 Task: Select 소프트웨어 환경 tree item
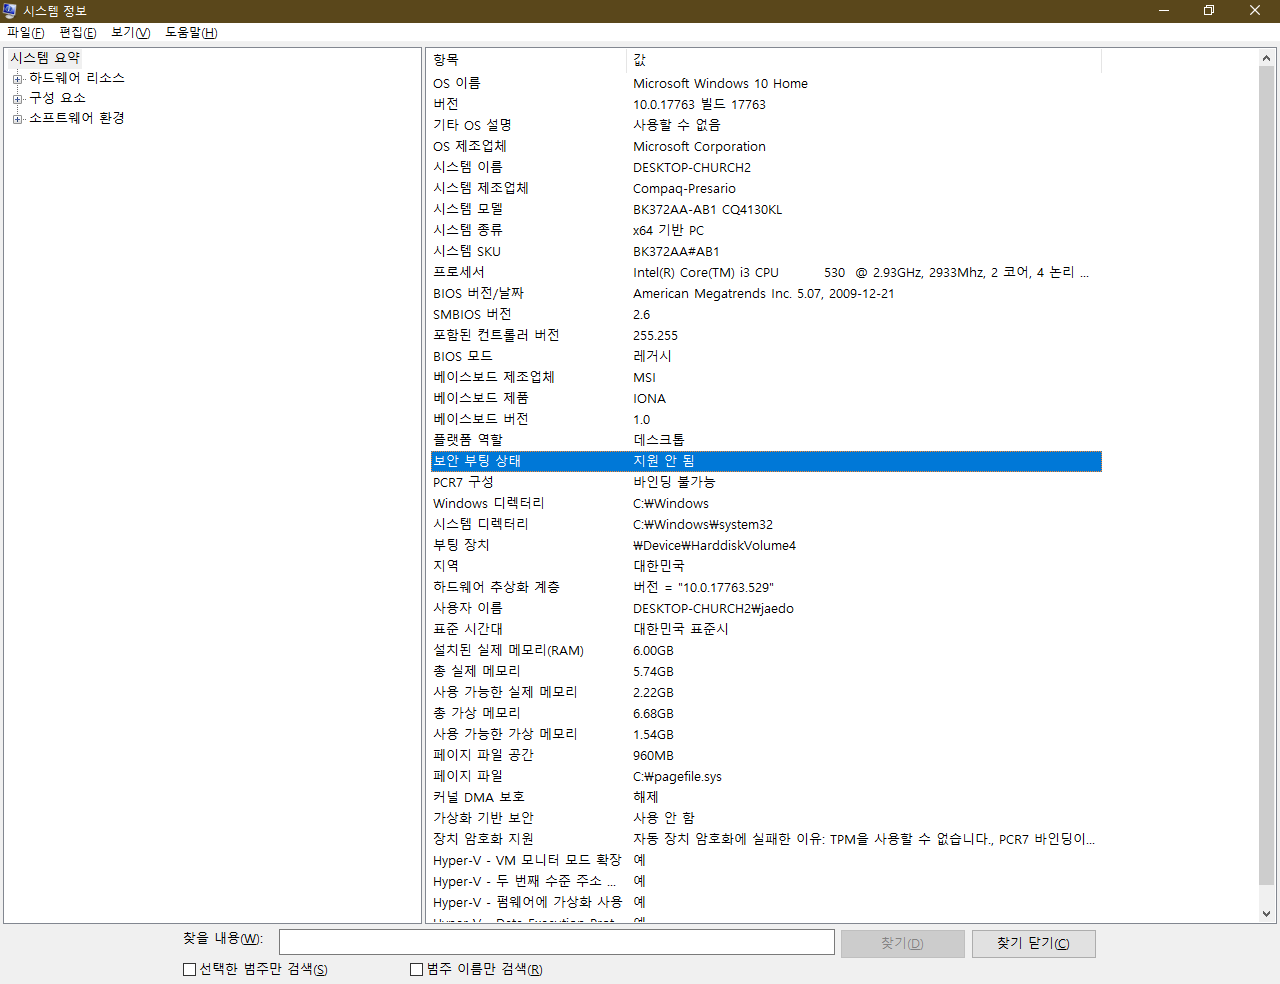coord(77,118)
